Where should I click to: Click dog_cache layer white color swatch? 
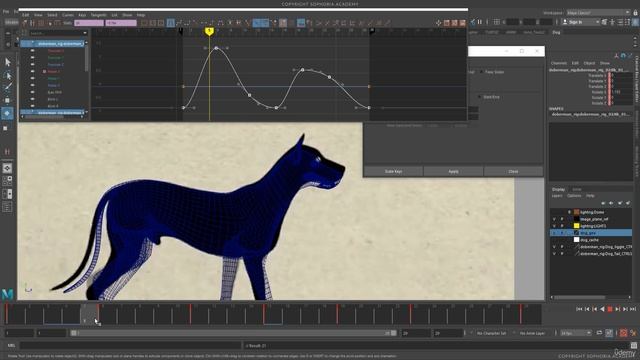[577, 240]
